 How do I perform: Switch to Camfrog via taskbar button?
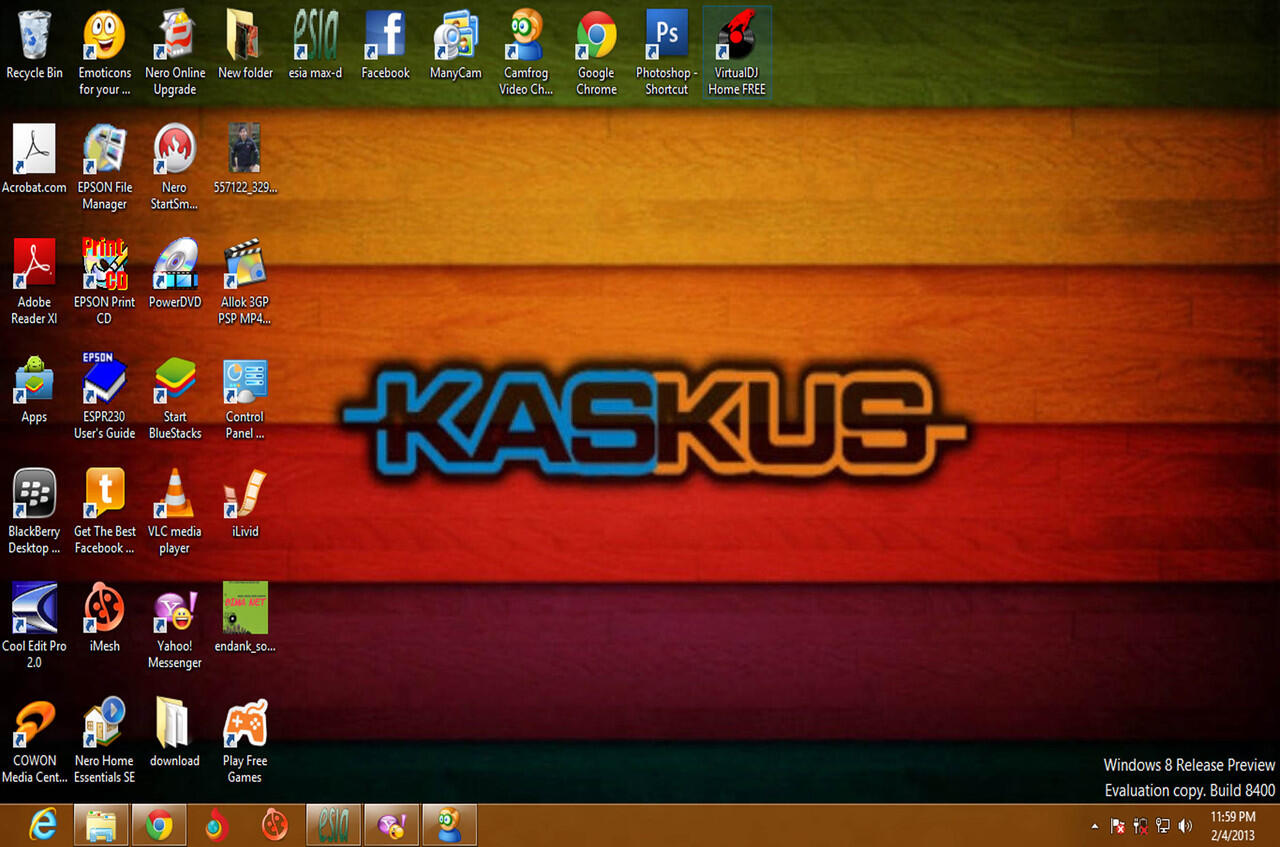coord(449,825)
